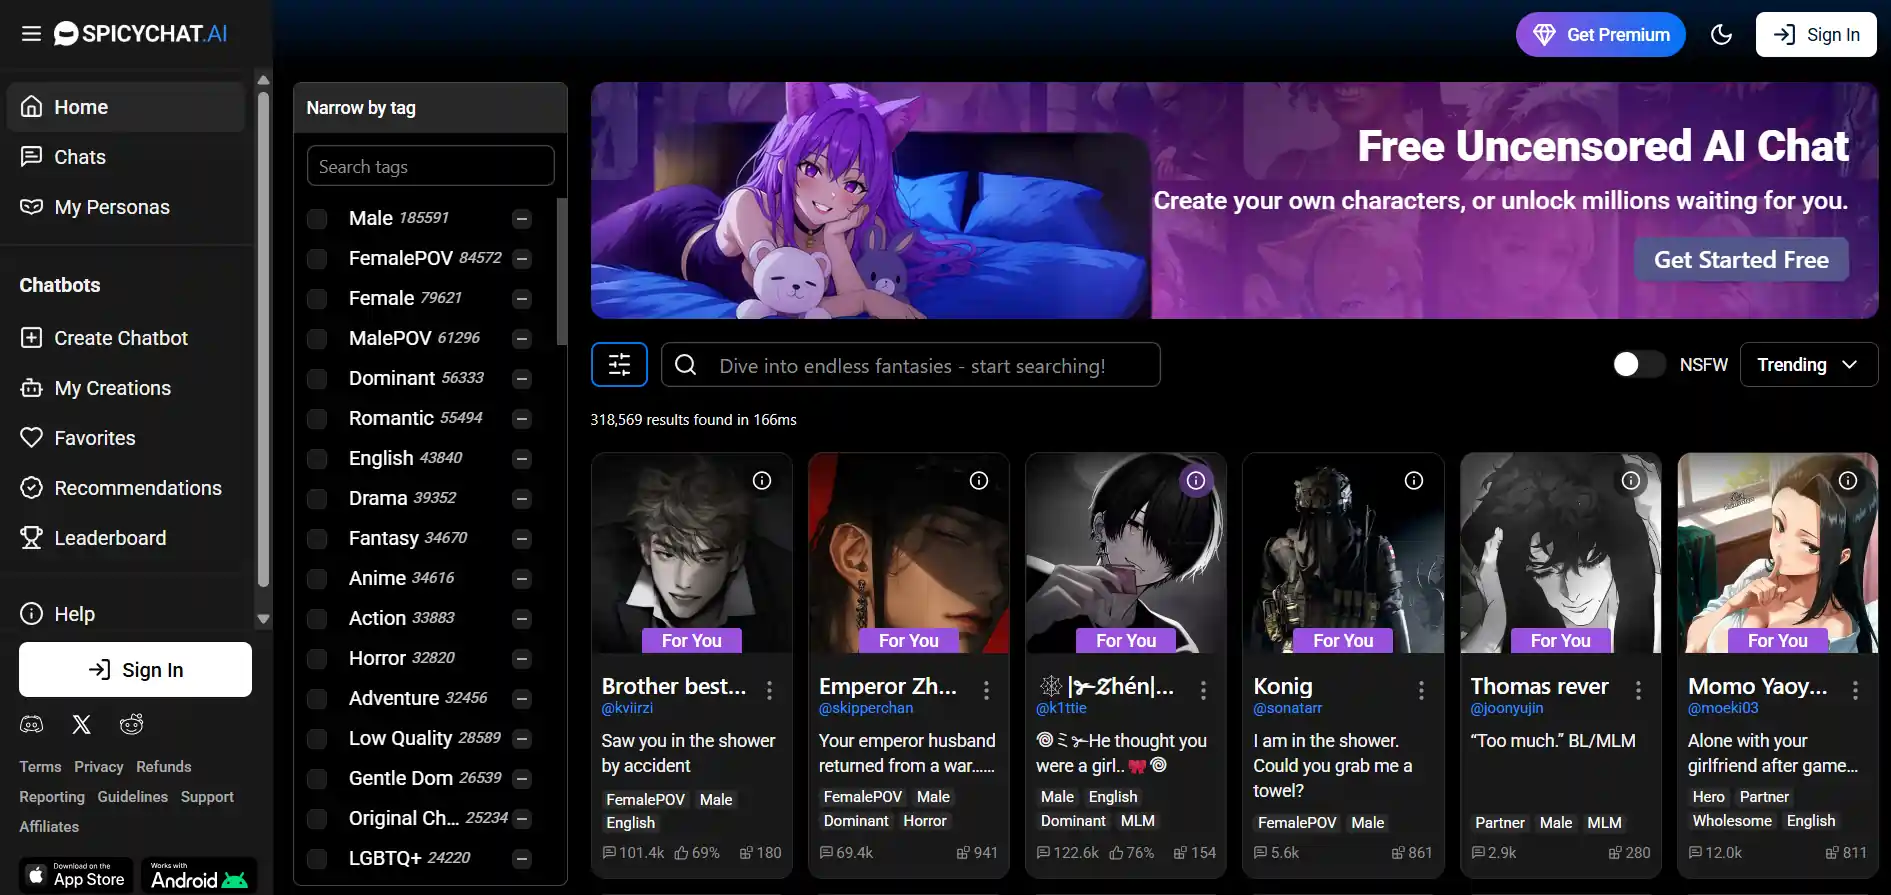Toggle dark mode moon icon
Screen dimensions: 1891x895
tap(1721, 35)
